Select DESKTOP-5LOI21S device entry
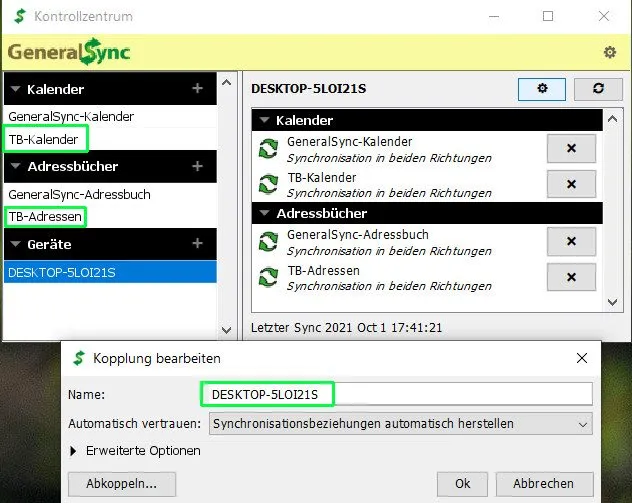The width and height of the screenshot is (632, 503). pyautogui.click(x=110, y=272)
